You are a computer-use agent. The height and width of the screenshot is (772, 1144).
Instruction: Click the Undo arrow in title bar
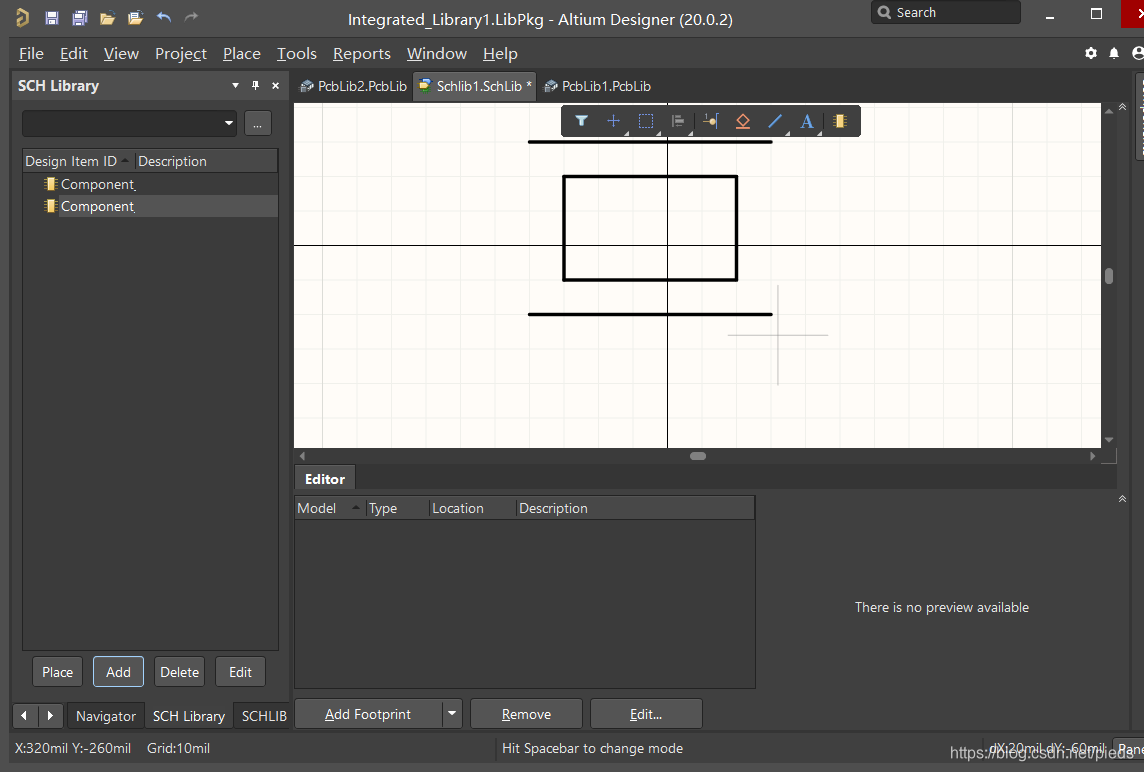click(164, 18)
